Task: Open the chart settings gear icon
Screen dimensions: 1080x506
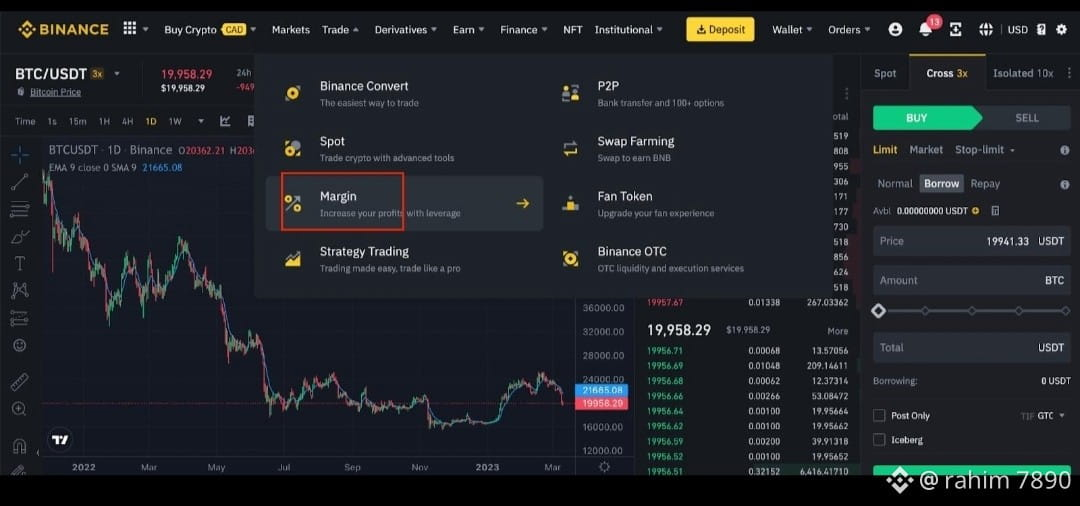Action: pos(604,466)
